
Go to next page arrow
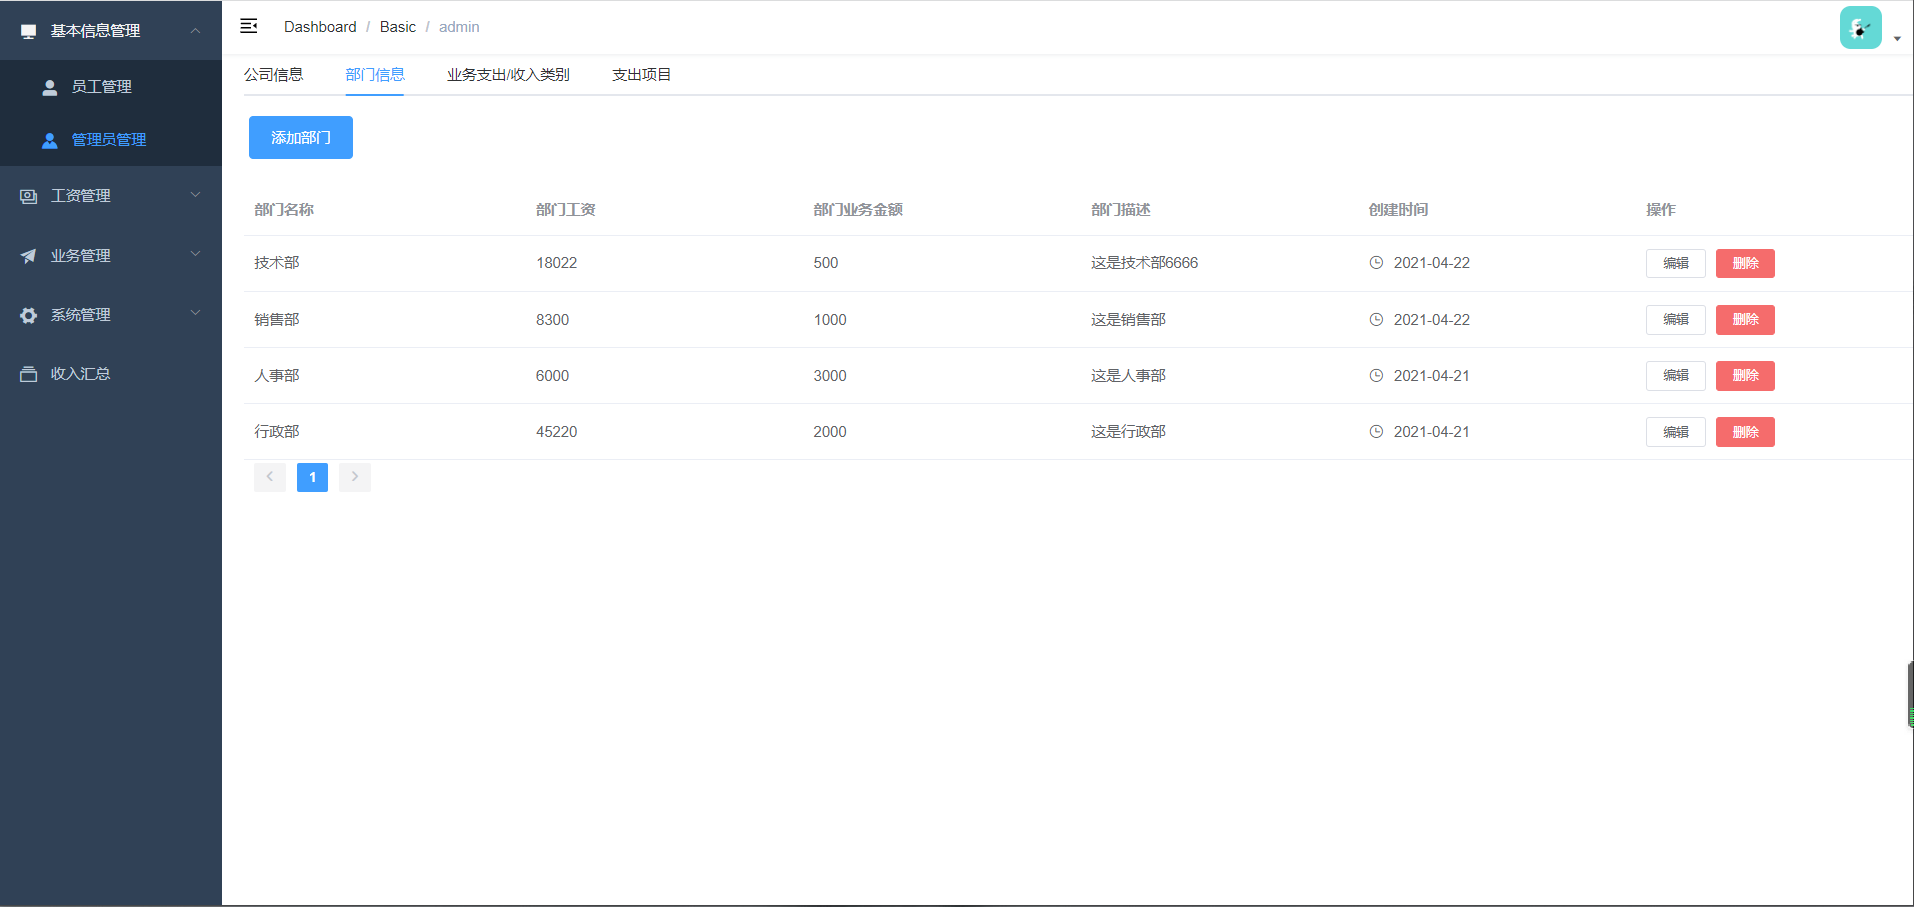point(355,477)
